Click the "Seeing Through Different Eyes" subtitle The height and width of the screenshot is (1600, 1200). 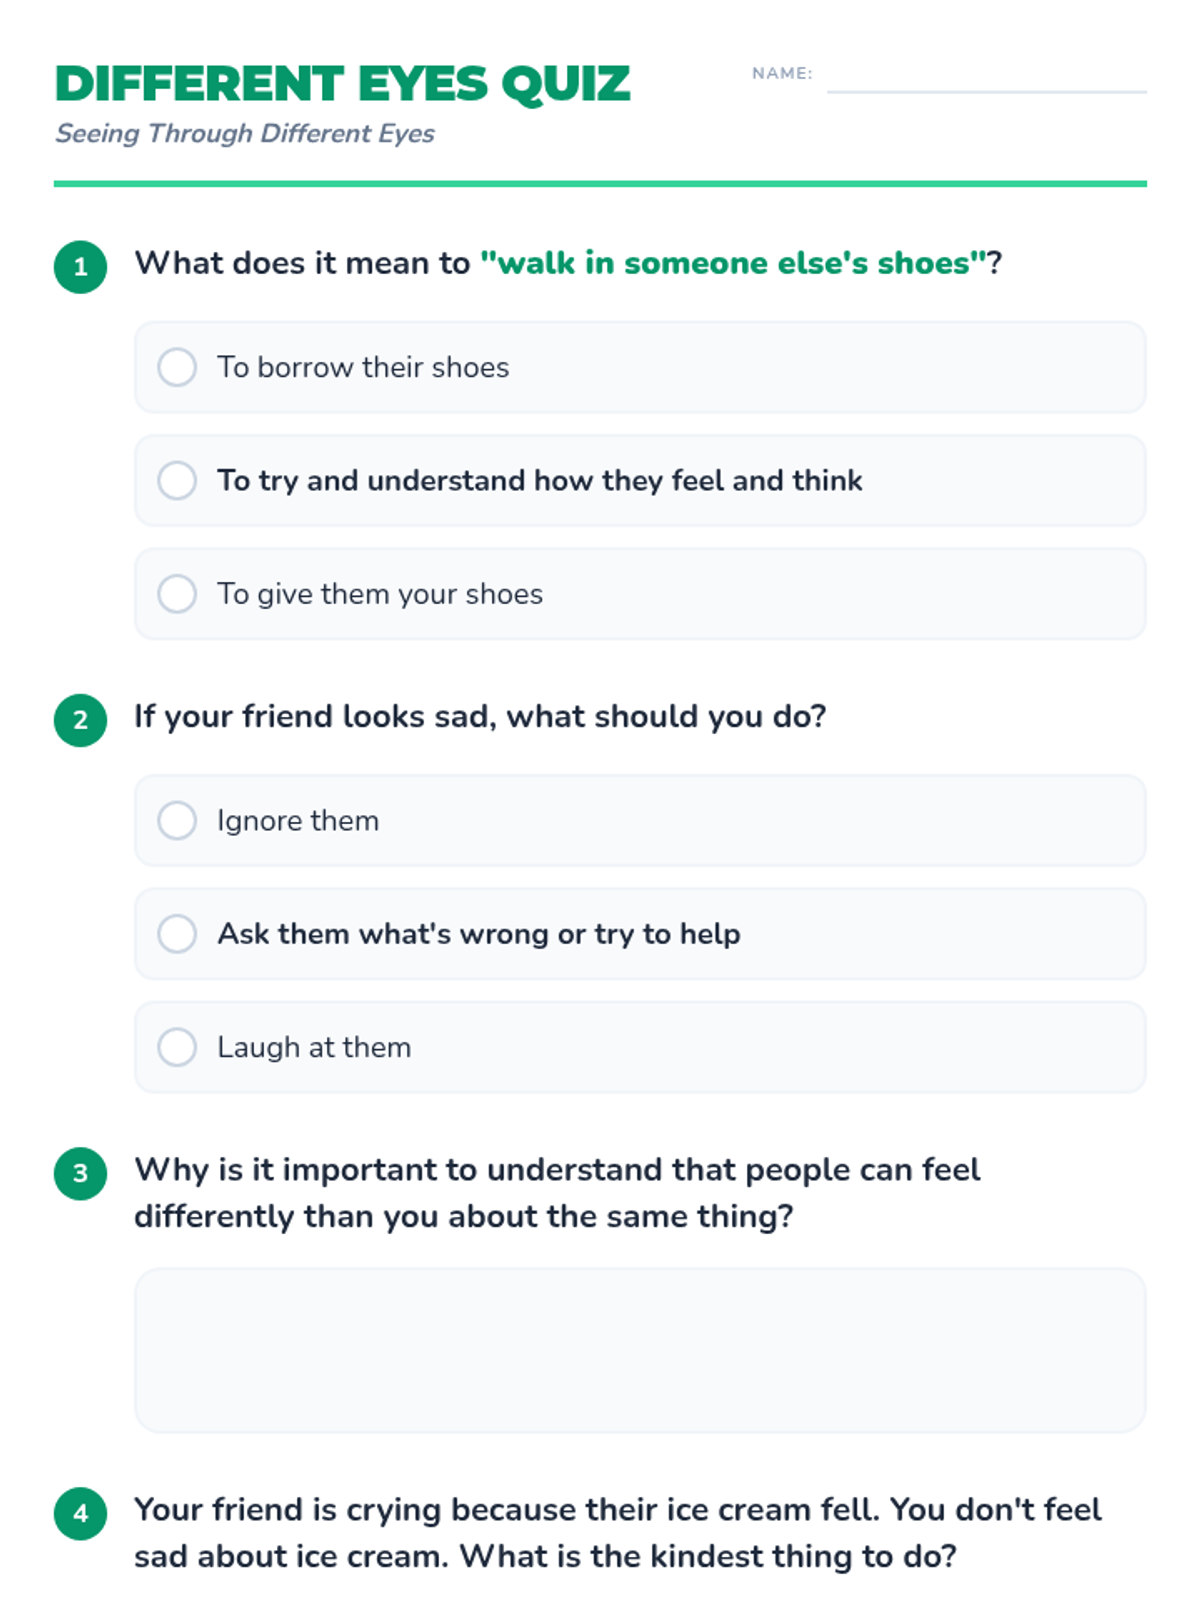(x=245, y=133)
